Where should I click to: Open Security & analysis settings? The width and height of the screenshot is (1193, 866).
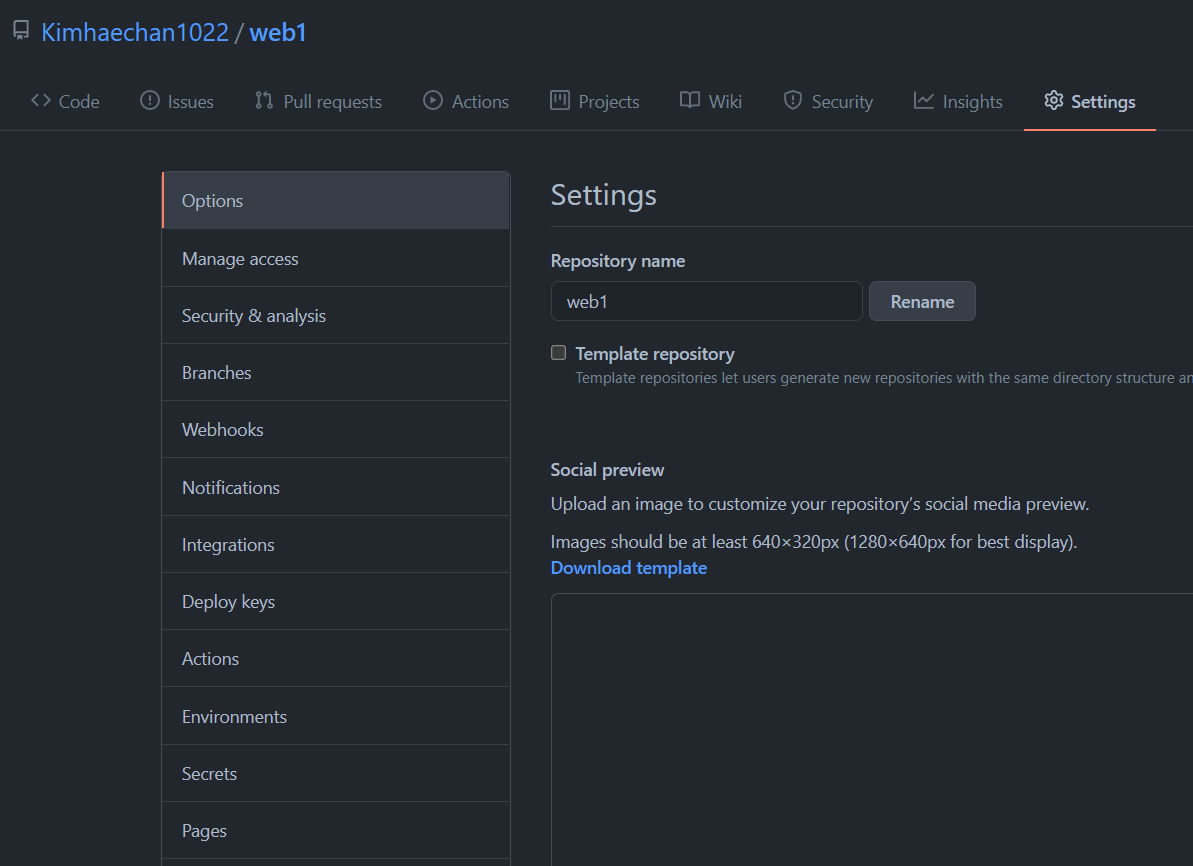pyautogui.click(x=336, y=316)
